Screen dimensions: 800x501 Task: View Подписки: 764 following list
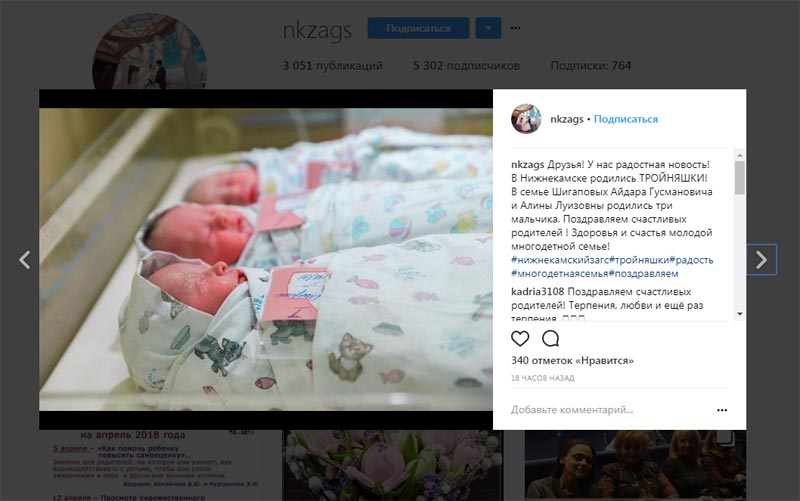point(591,66)
